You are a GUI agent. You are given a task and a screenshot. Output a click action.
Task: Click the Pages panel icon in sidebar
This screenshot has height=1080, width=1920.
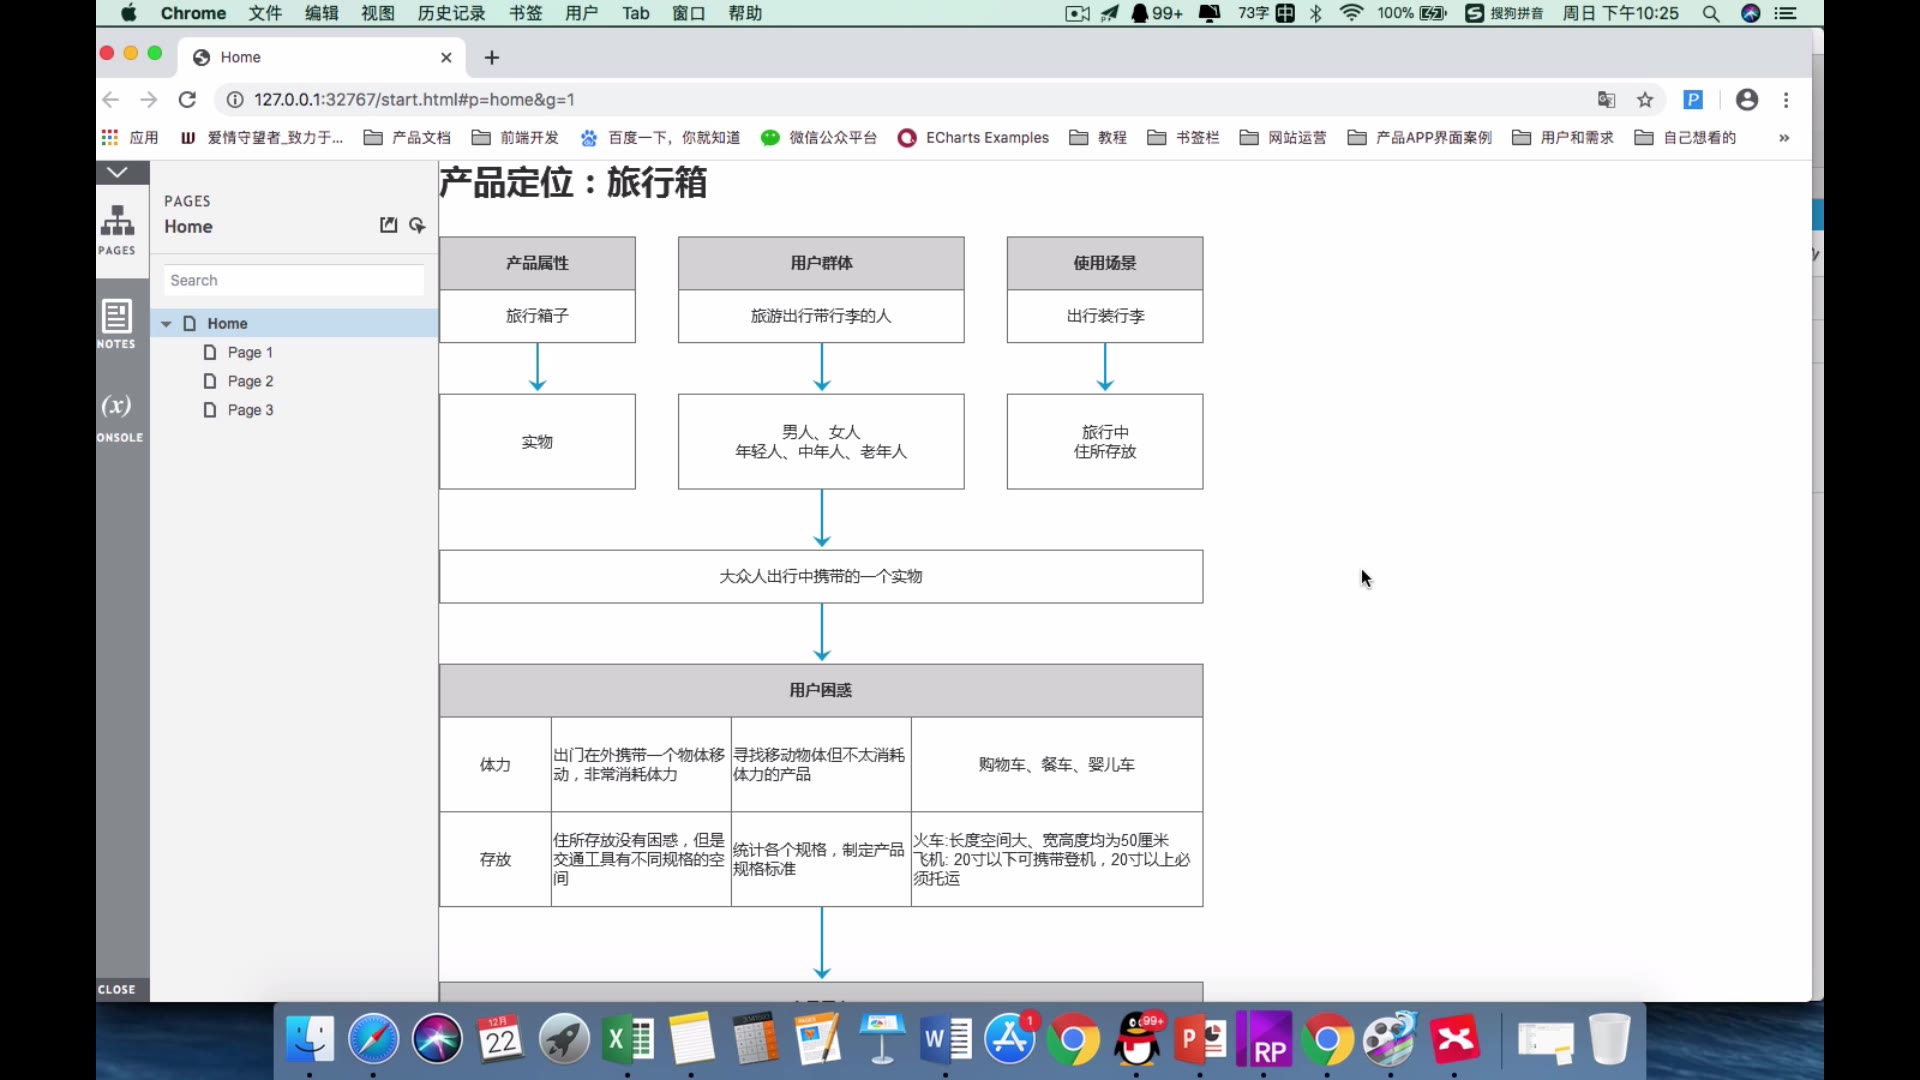pos(116,225)
